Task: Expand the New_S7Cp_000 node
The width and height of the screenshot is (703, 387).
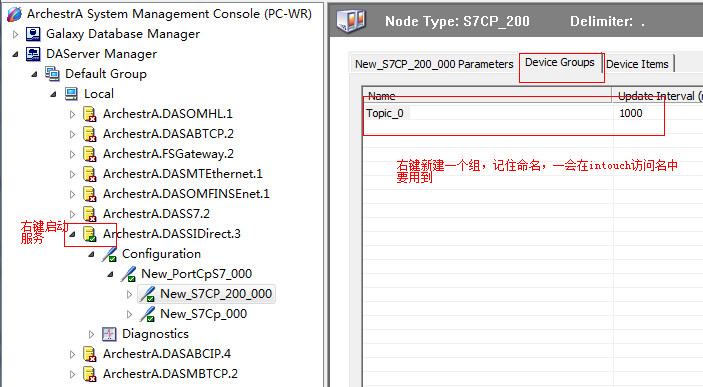Action: [130, 314]
